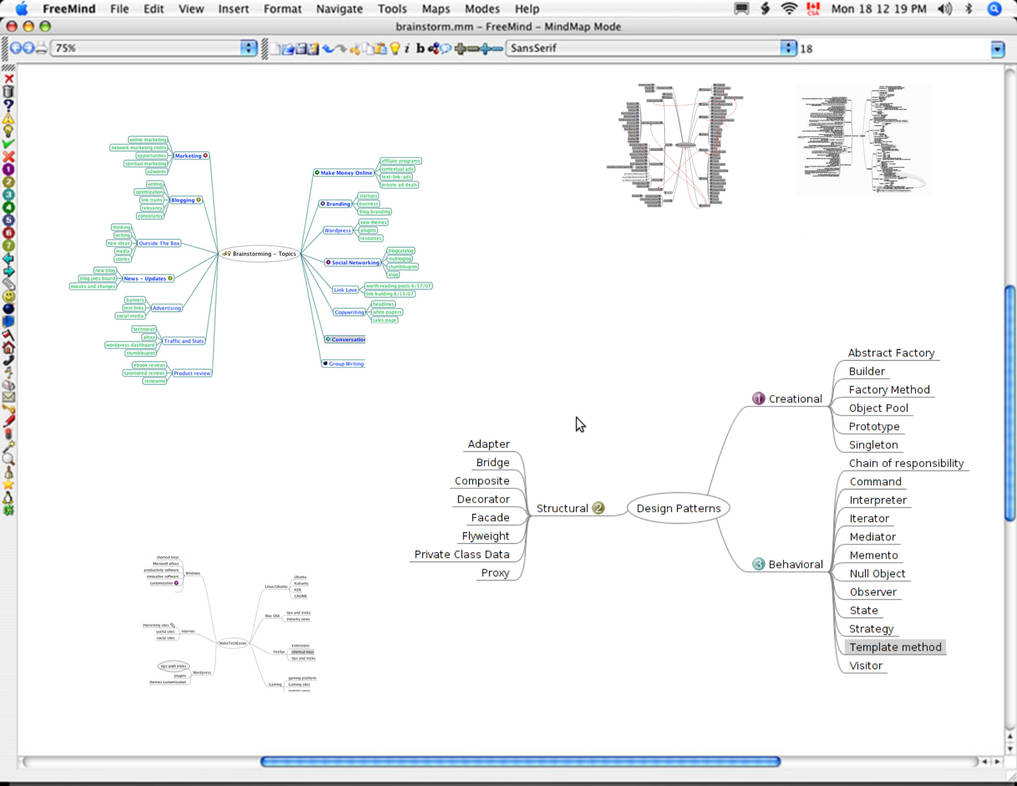This screenshot has height=786, width=1017.
Task: Click the Flyweight node
Action: 485,536
